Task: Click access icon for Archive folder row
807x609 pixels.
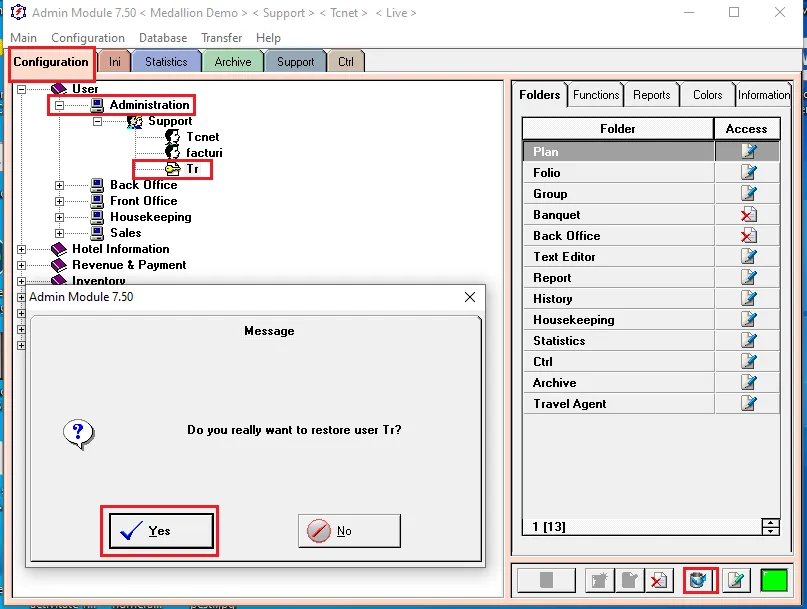Action: point(748,382)
